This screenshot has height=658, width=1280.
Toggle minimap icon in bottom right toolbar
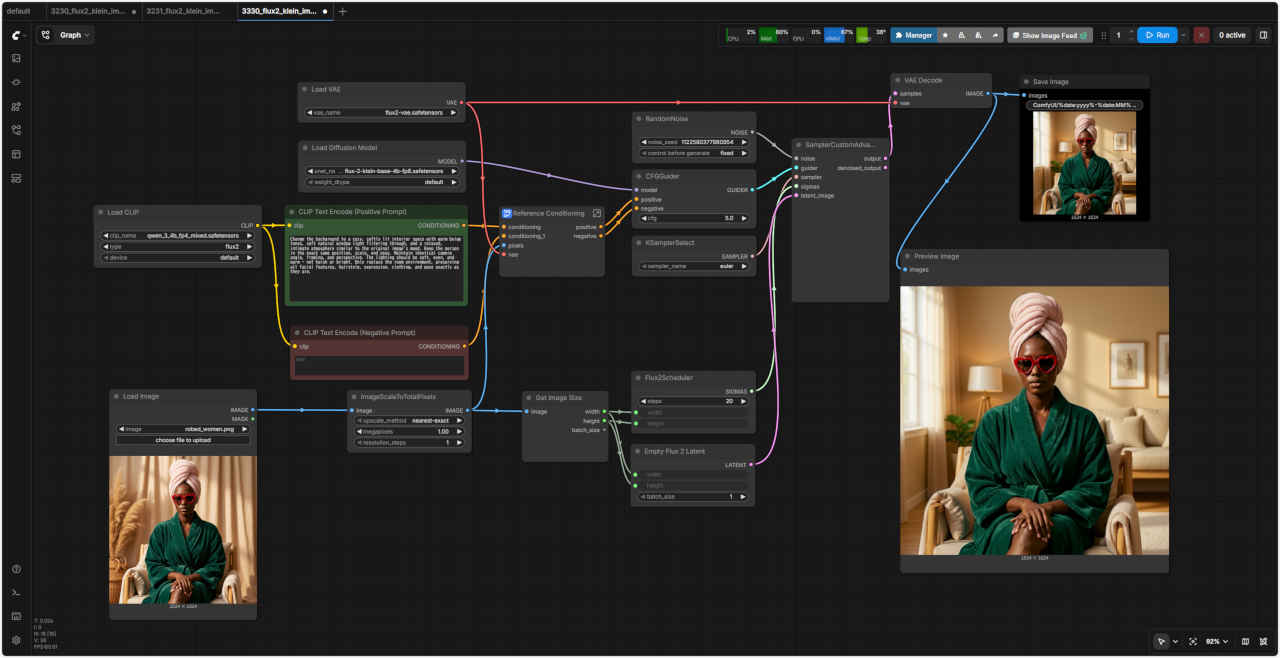tap(1245, 641)
